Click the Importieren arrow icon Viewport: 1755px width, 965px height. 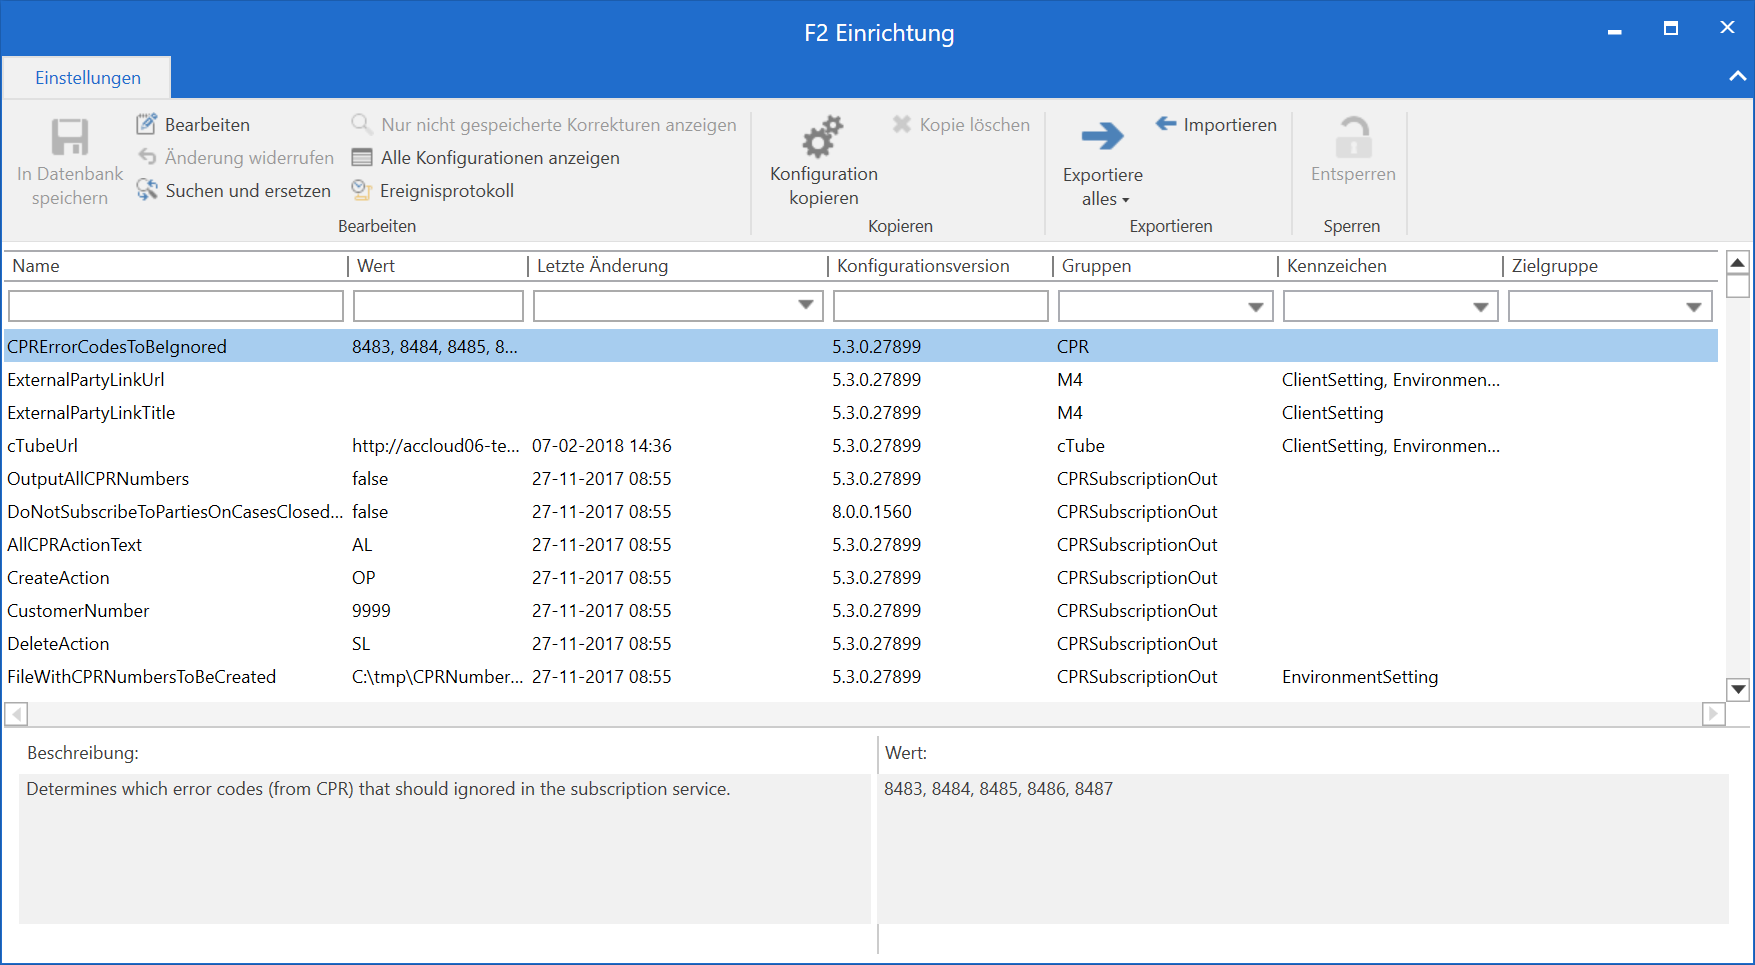point(1166,124)
